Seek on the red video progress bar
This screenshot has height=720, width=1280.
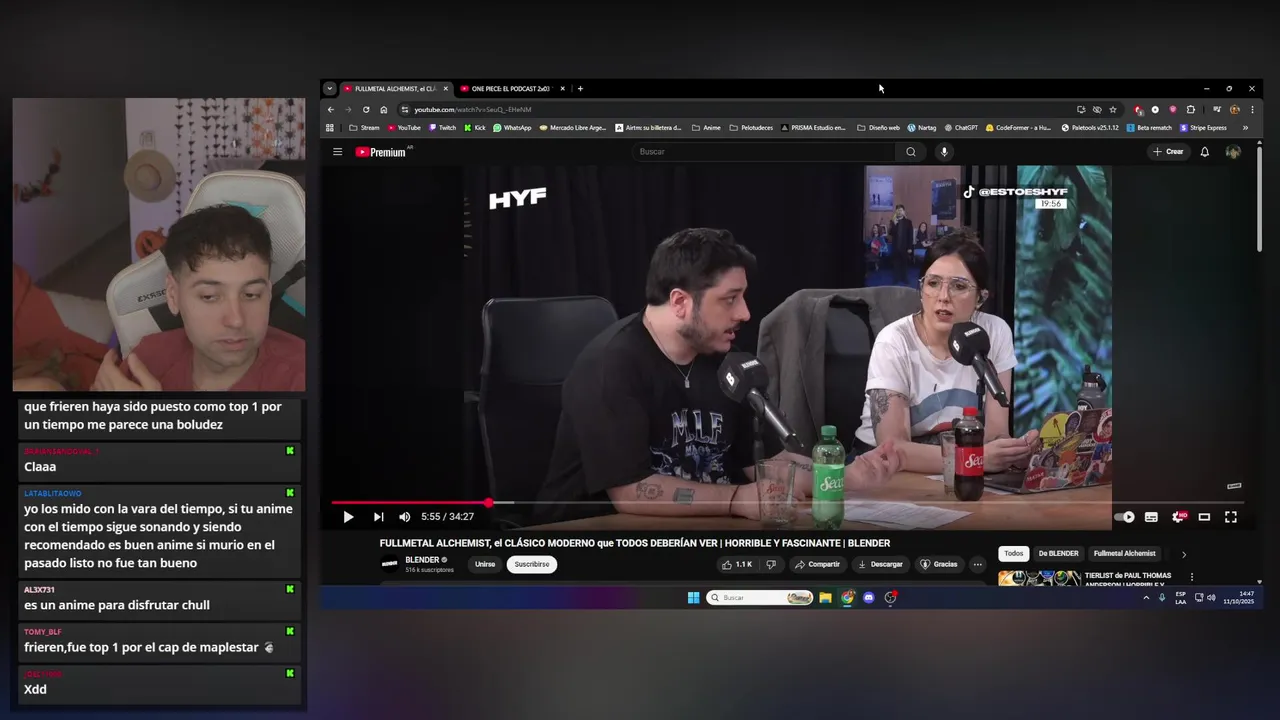pyautogui.click(x=787, y=503)
